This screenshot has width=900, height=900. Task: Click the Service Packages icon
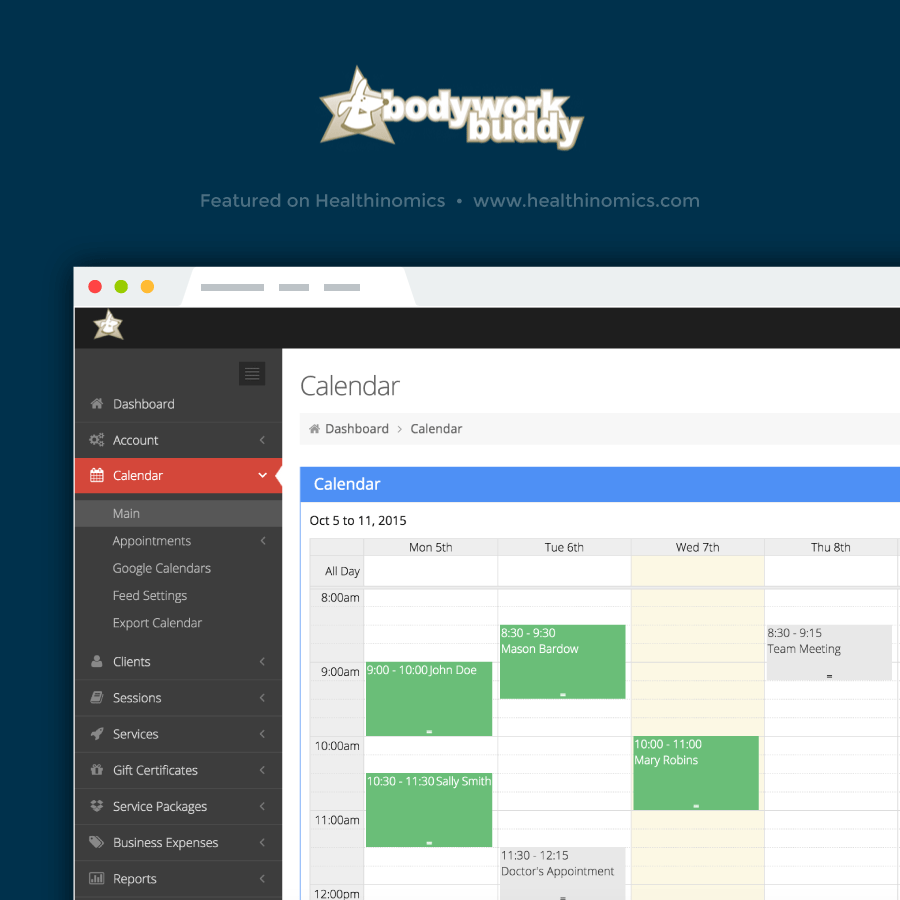coord(97,806)
